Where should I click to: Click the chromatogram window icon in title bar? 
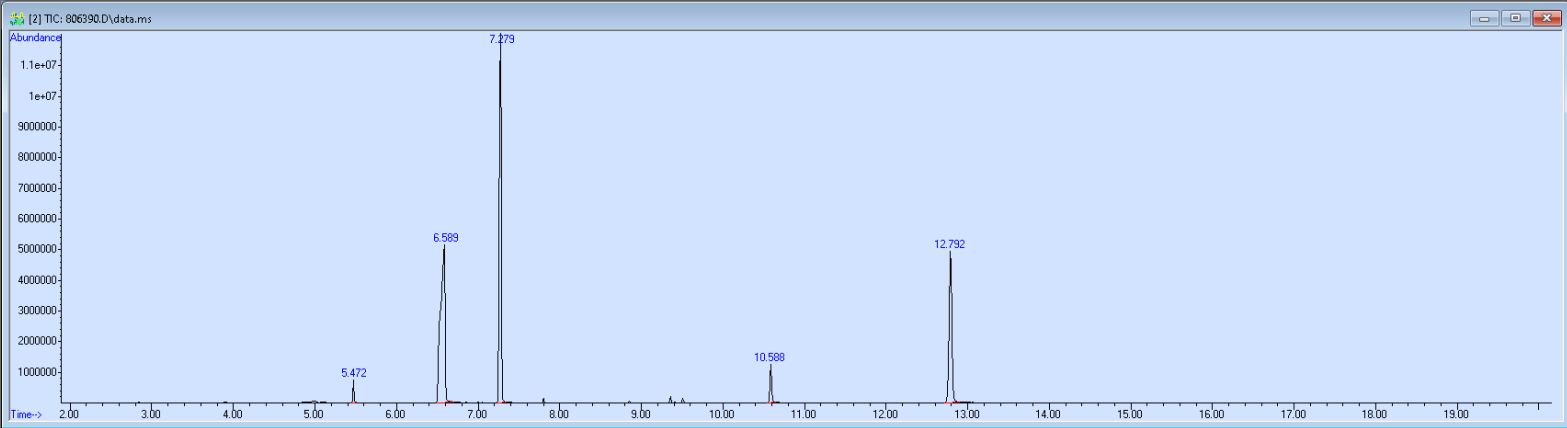17,18
